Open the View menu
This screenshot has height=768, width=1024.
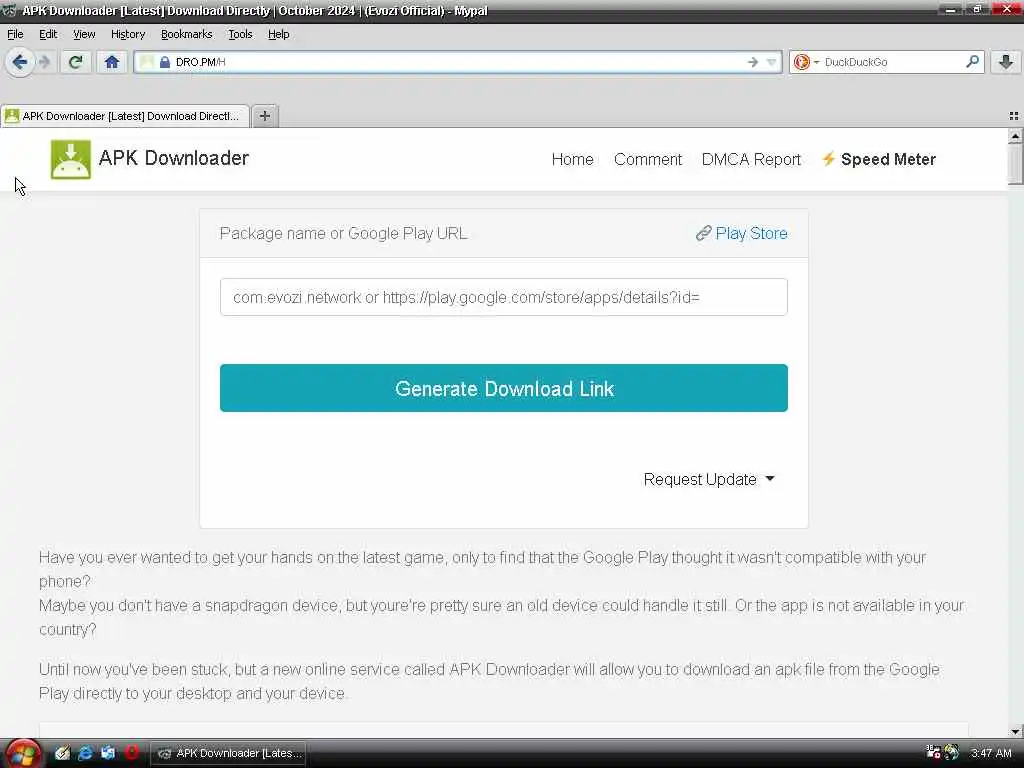tap(84, 34)
